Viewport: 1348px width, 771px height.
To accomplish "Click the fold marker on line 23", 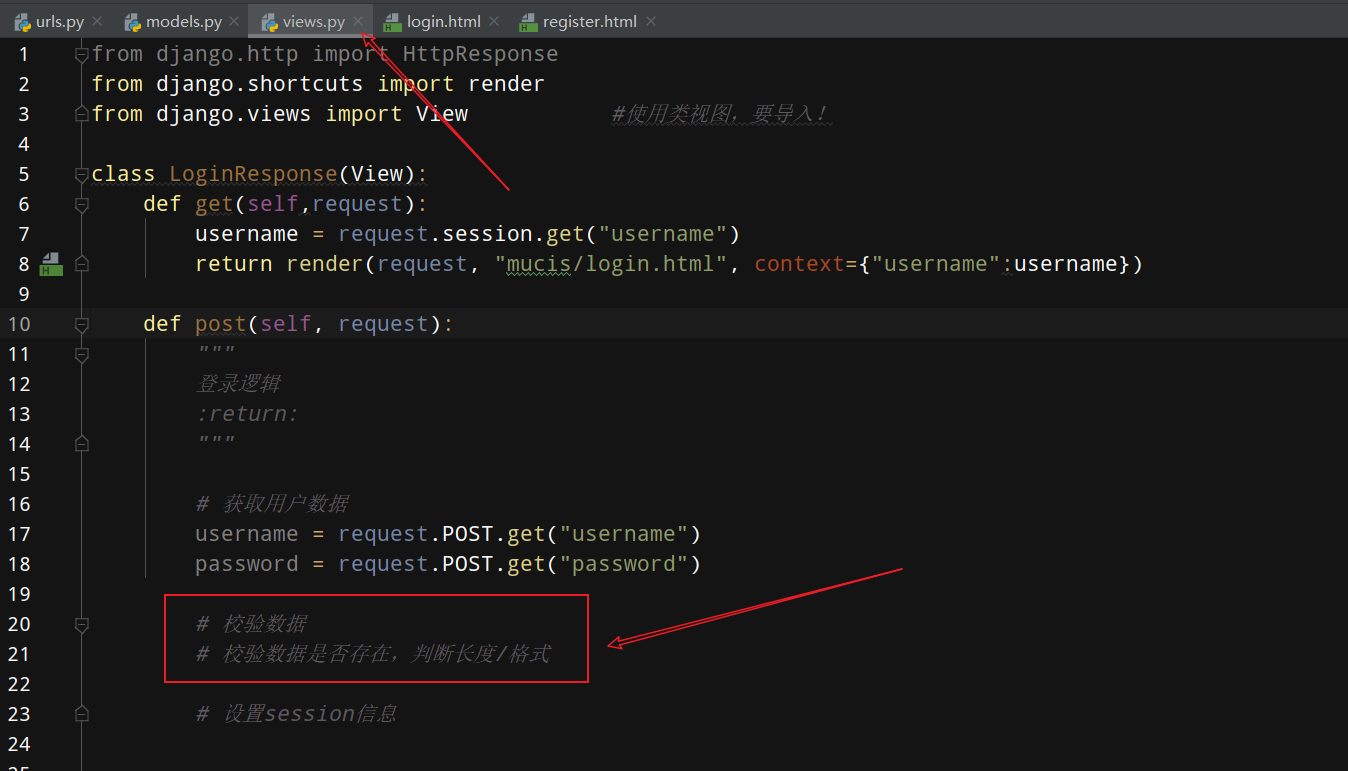I will [x=82, y=714].
